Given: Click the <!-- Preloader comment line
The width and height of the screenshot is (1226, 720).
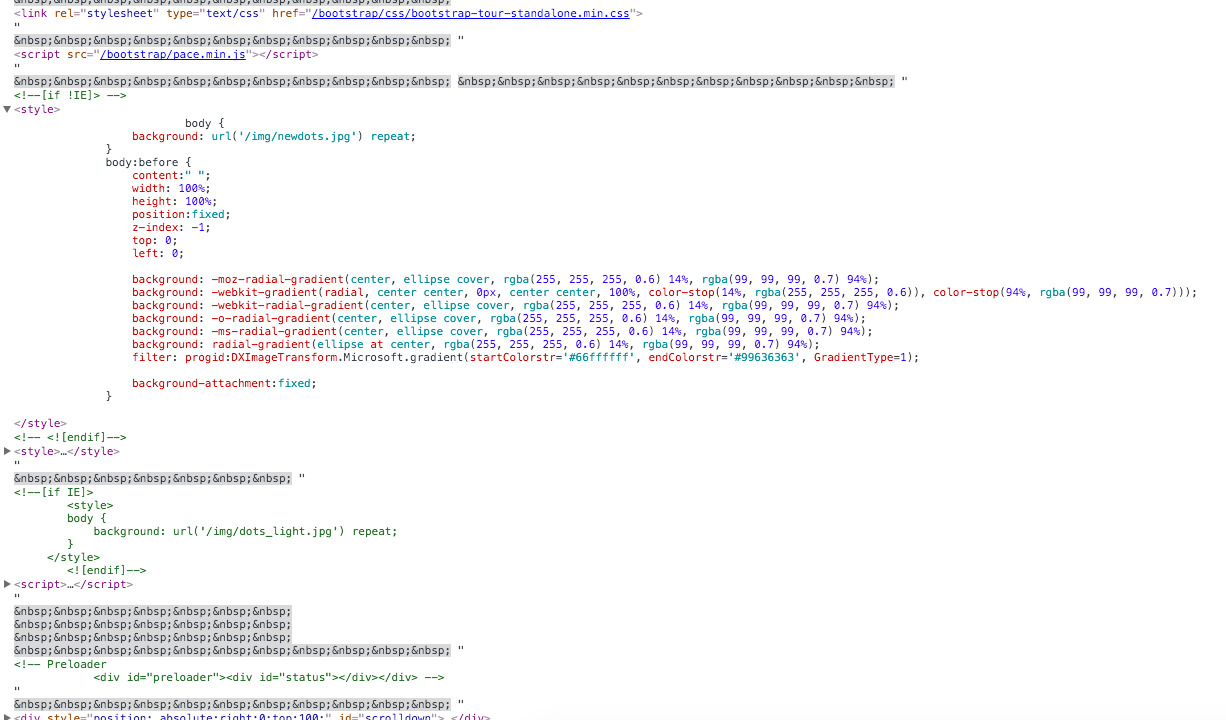Looking at the screenshot, I should (x=60, y=664).
